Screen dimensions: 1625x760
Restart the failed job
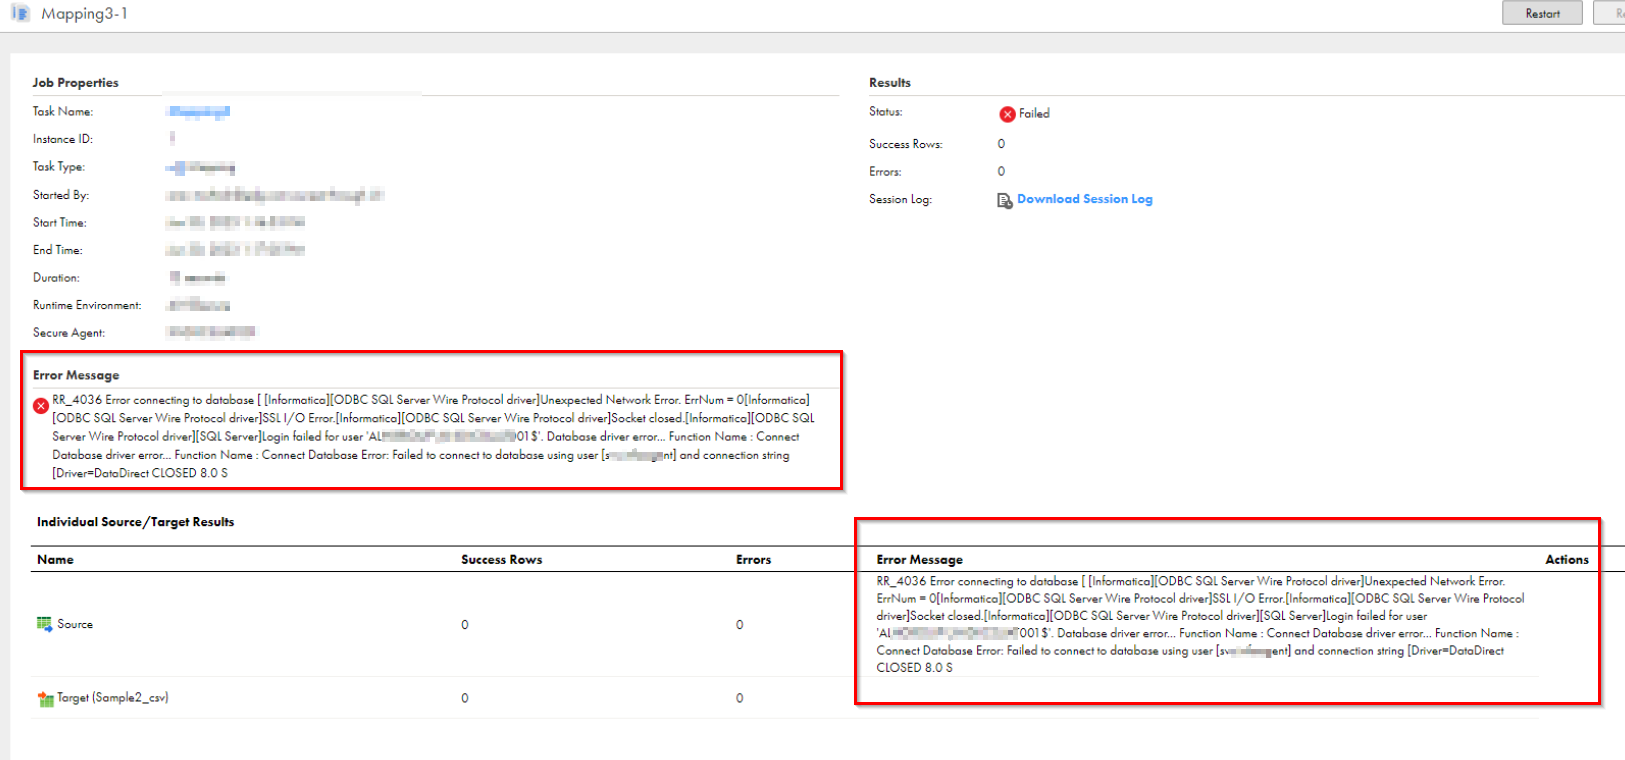pyautogui.click(x=1542, y=13)
